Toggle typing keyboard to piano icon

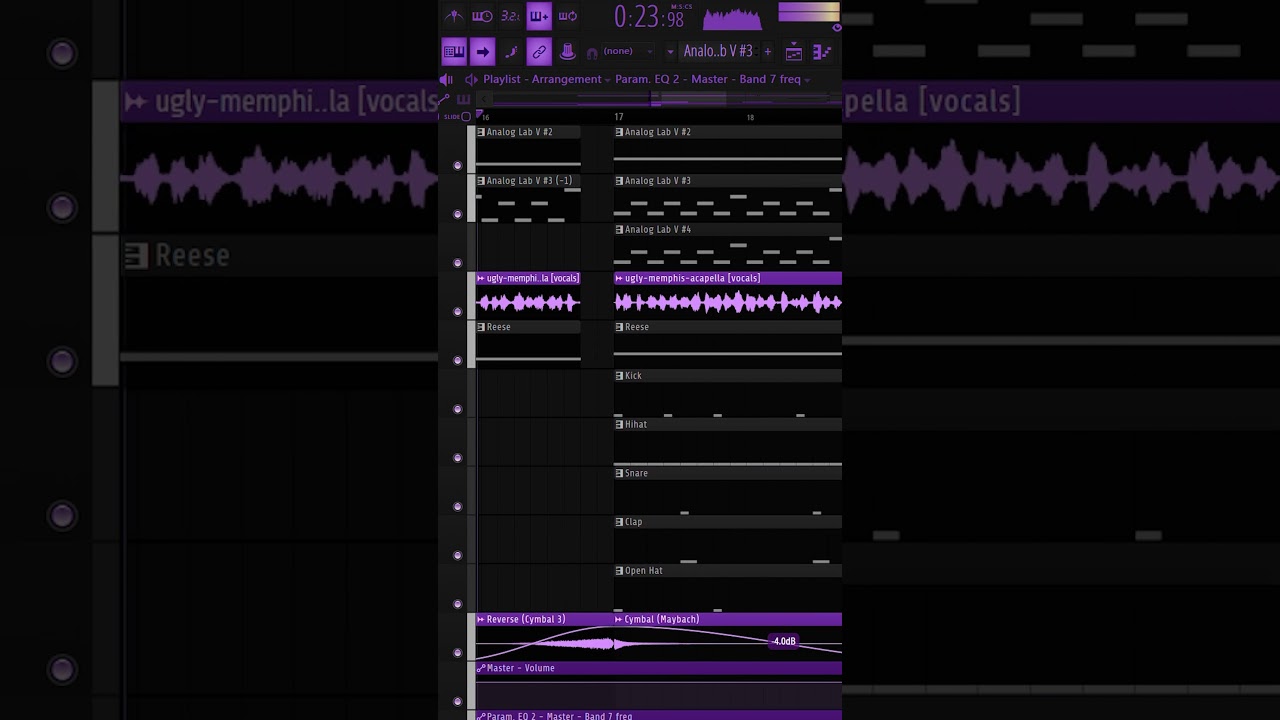pyautogui.click(x=454, y=52)
